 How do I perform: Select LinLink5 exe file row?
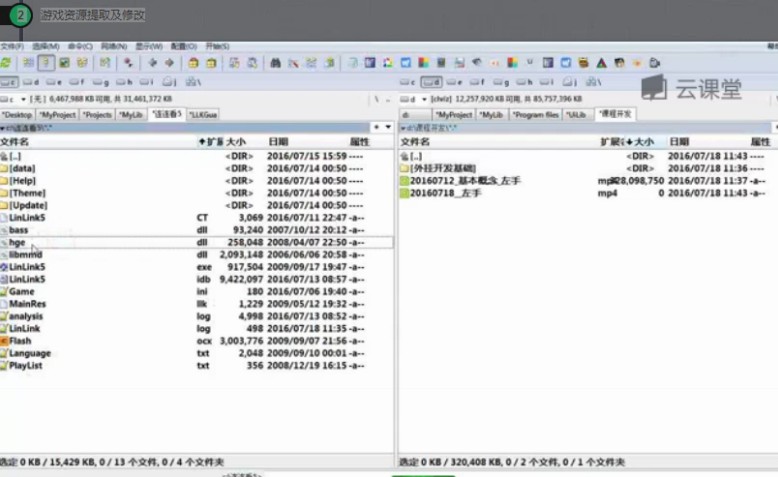(x=196, y=267)
